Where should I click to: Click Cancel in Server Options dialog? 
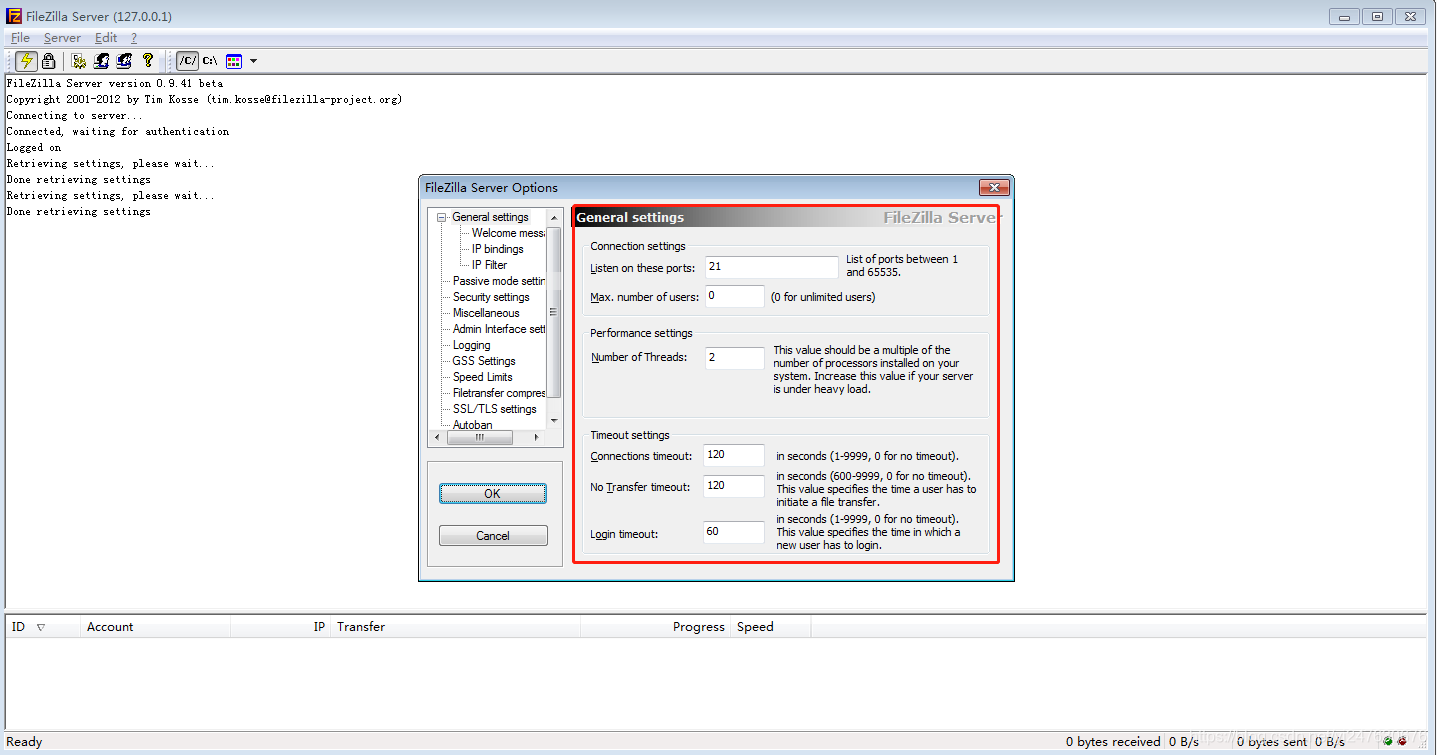[x=493, y=536]
